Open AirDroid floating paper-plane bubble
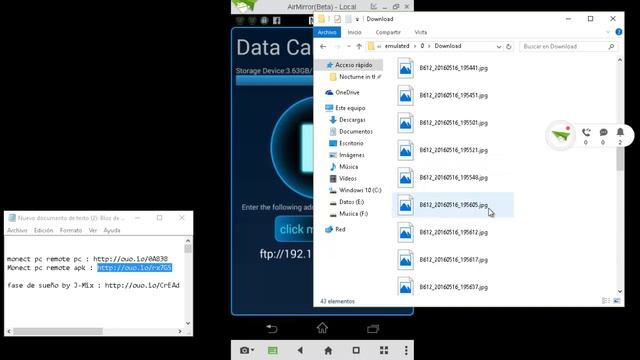 point(560,135)
